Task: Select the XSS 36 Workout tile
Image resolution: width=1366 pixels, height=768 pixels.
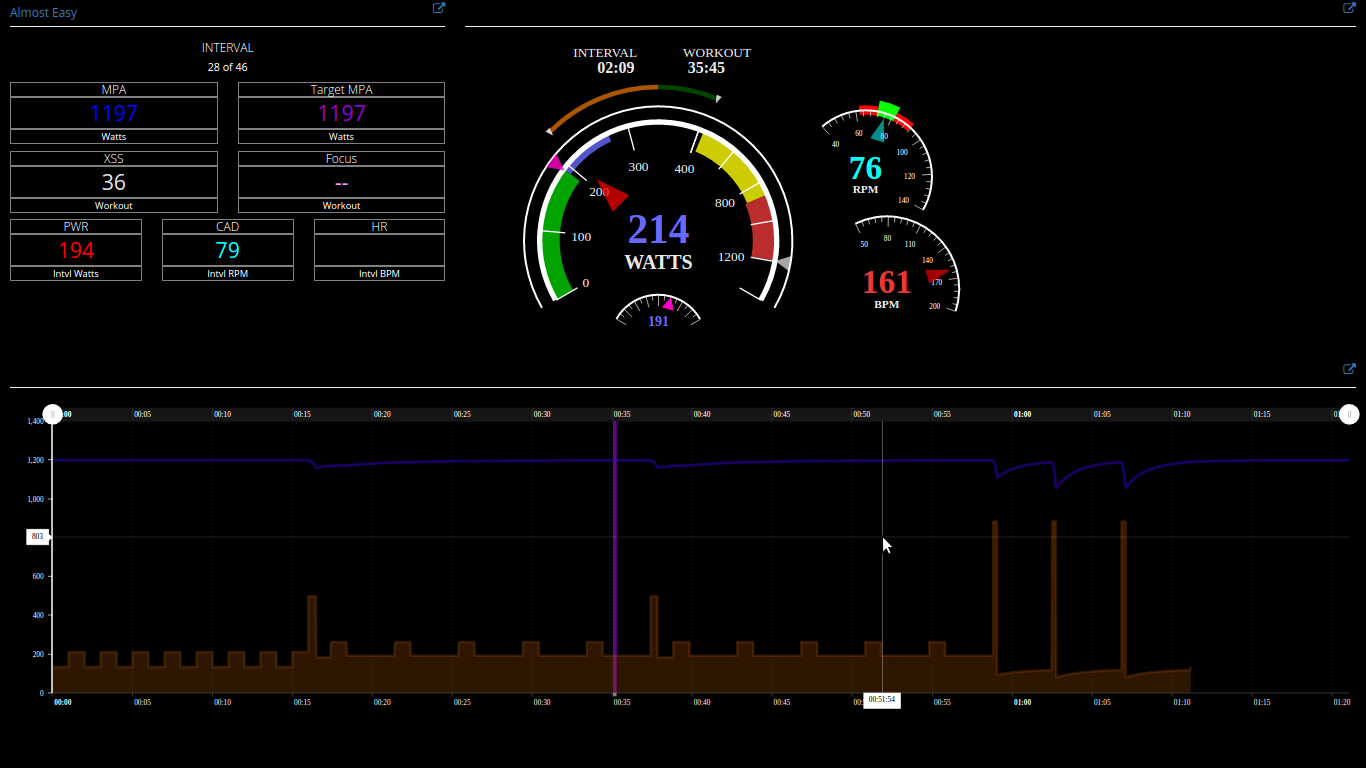Action: [x=114, y=182]
